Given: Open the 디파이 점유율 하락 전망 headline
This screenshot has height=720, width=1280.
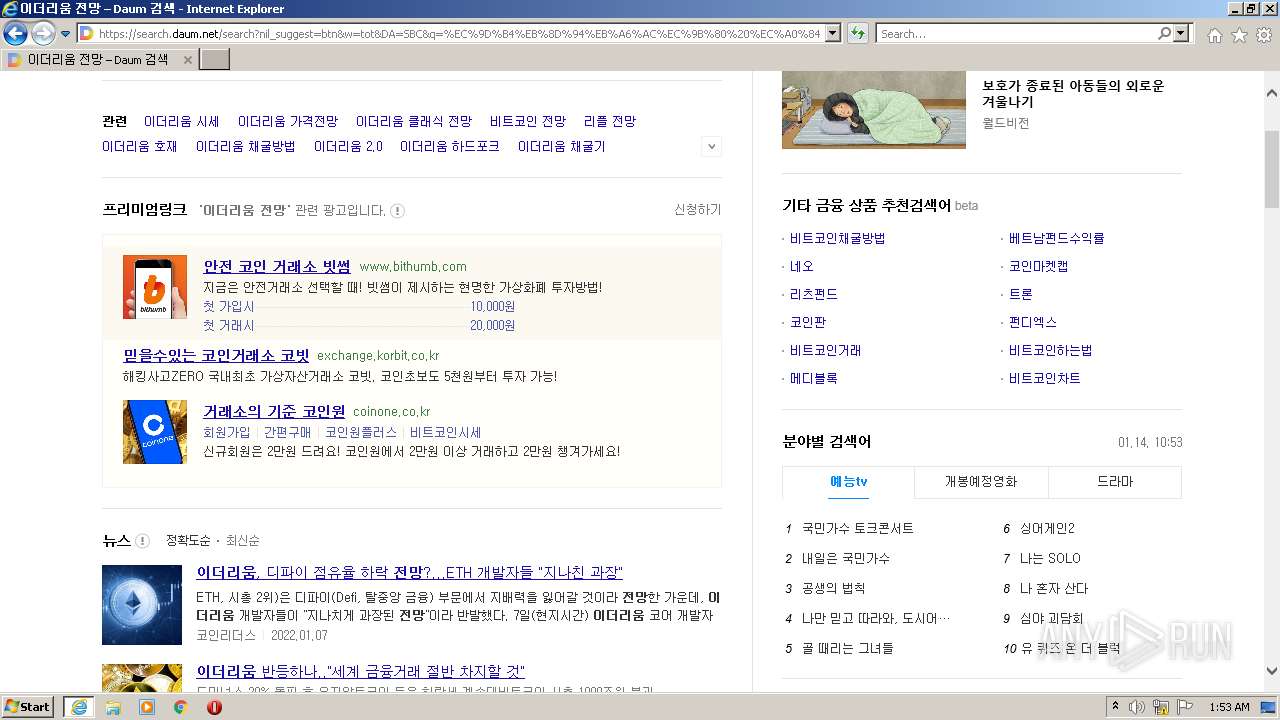Looking at the screenshot, I should click(409, 573).
